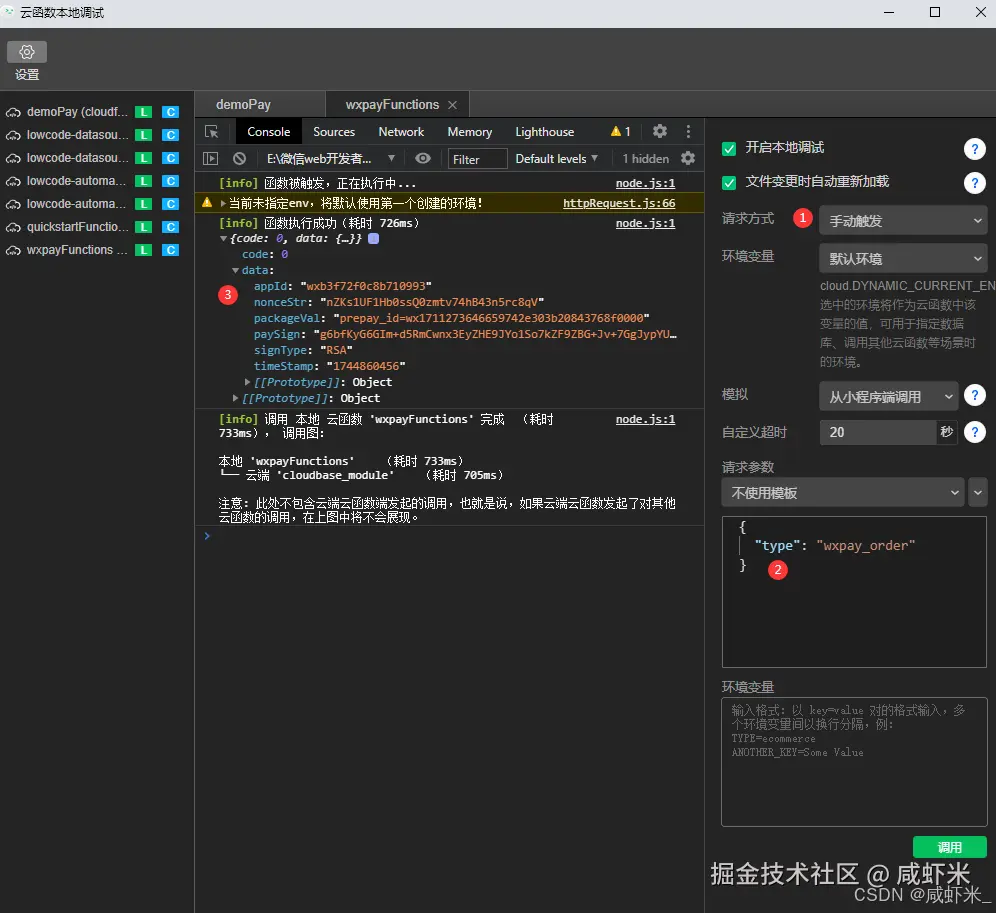This screenshot has width=996, height=913.
Task: Select first lowcode-automa... function
Action: [77, 181]
